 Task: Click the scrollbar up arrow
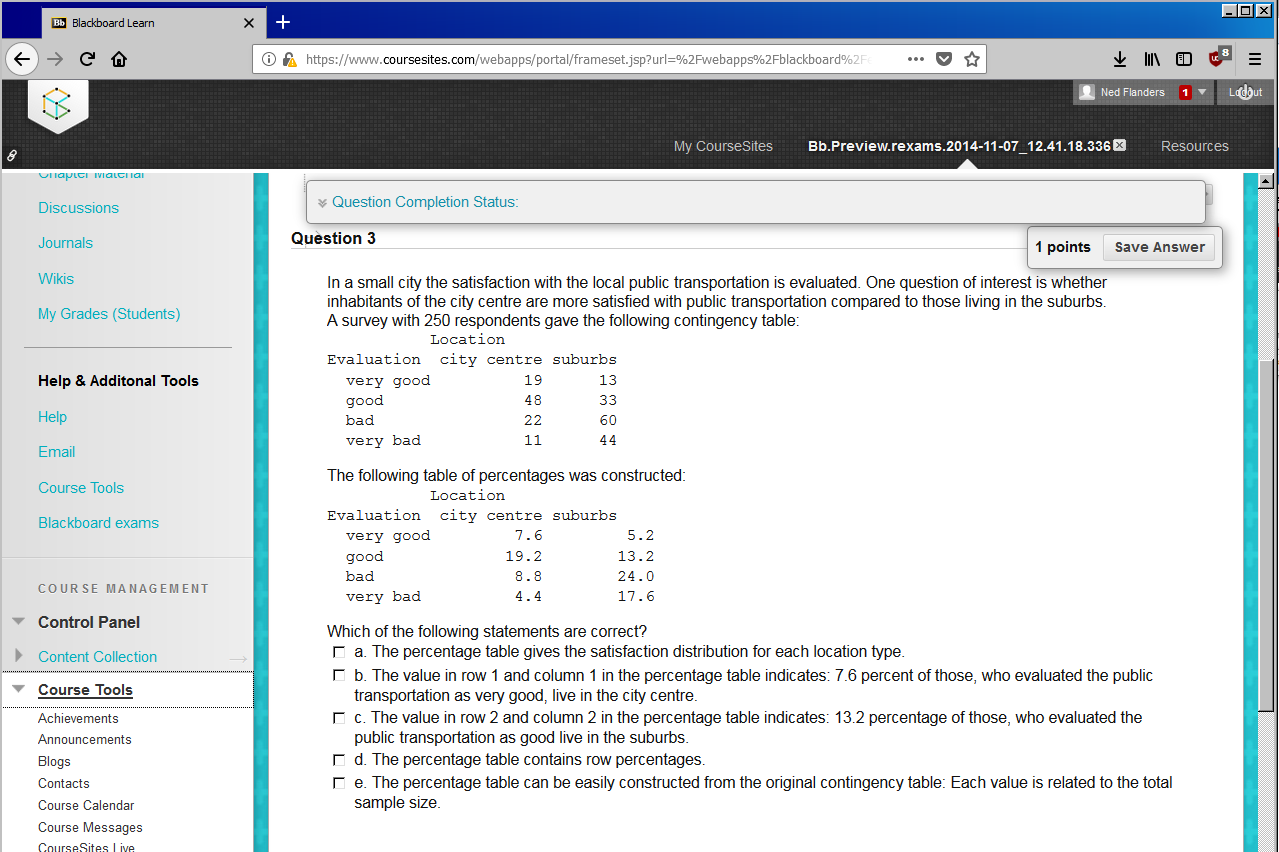coord(1266,181)
